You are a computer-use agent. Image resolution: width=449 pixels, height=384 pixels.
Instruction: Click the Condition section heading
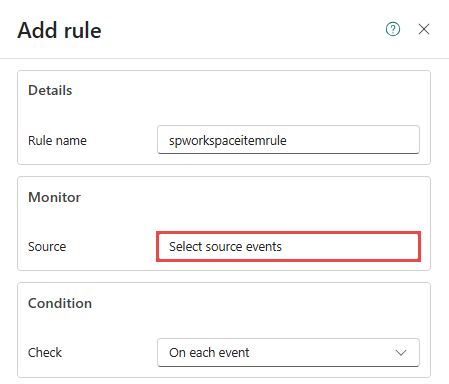60,303
